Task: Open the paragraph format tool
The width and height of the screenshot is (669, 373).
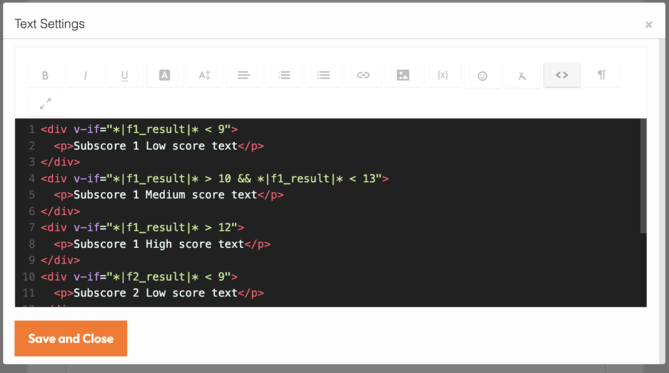Action: [602, 75]
